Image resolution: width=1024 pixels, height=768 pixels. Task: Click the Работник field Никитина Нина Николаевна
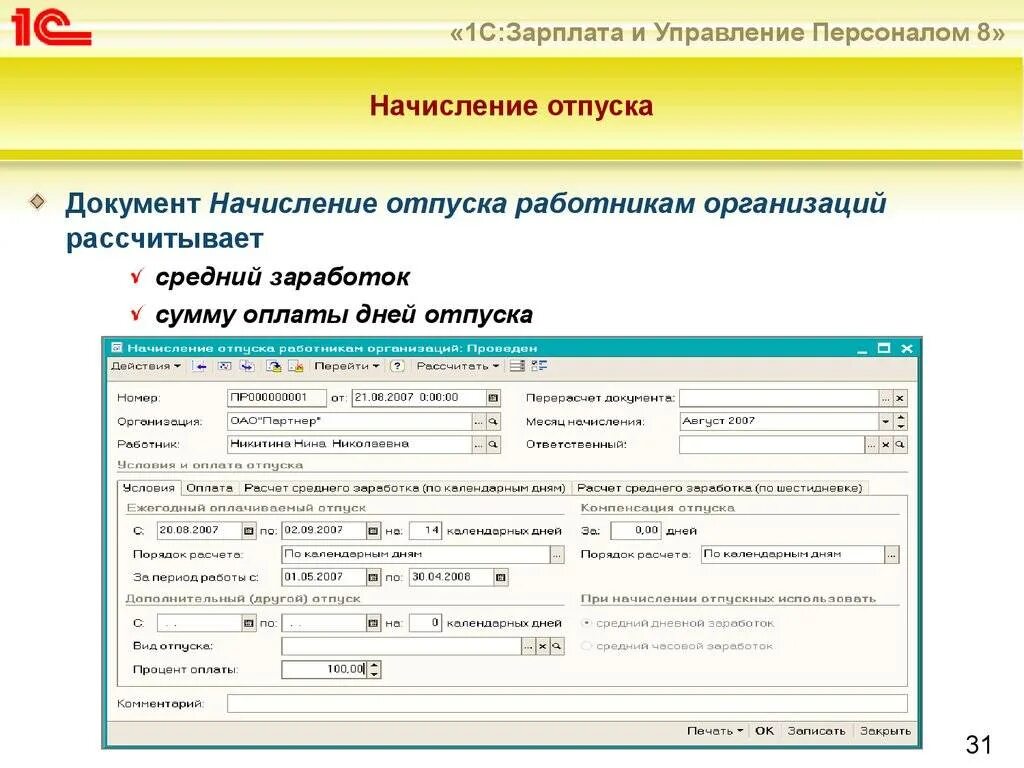coord(349,445)
